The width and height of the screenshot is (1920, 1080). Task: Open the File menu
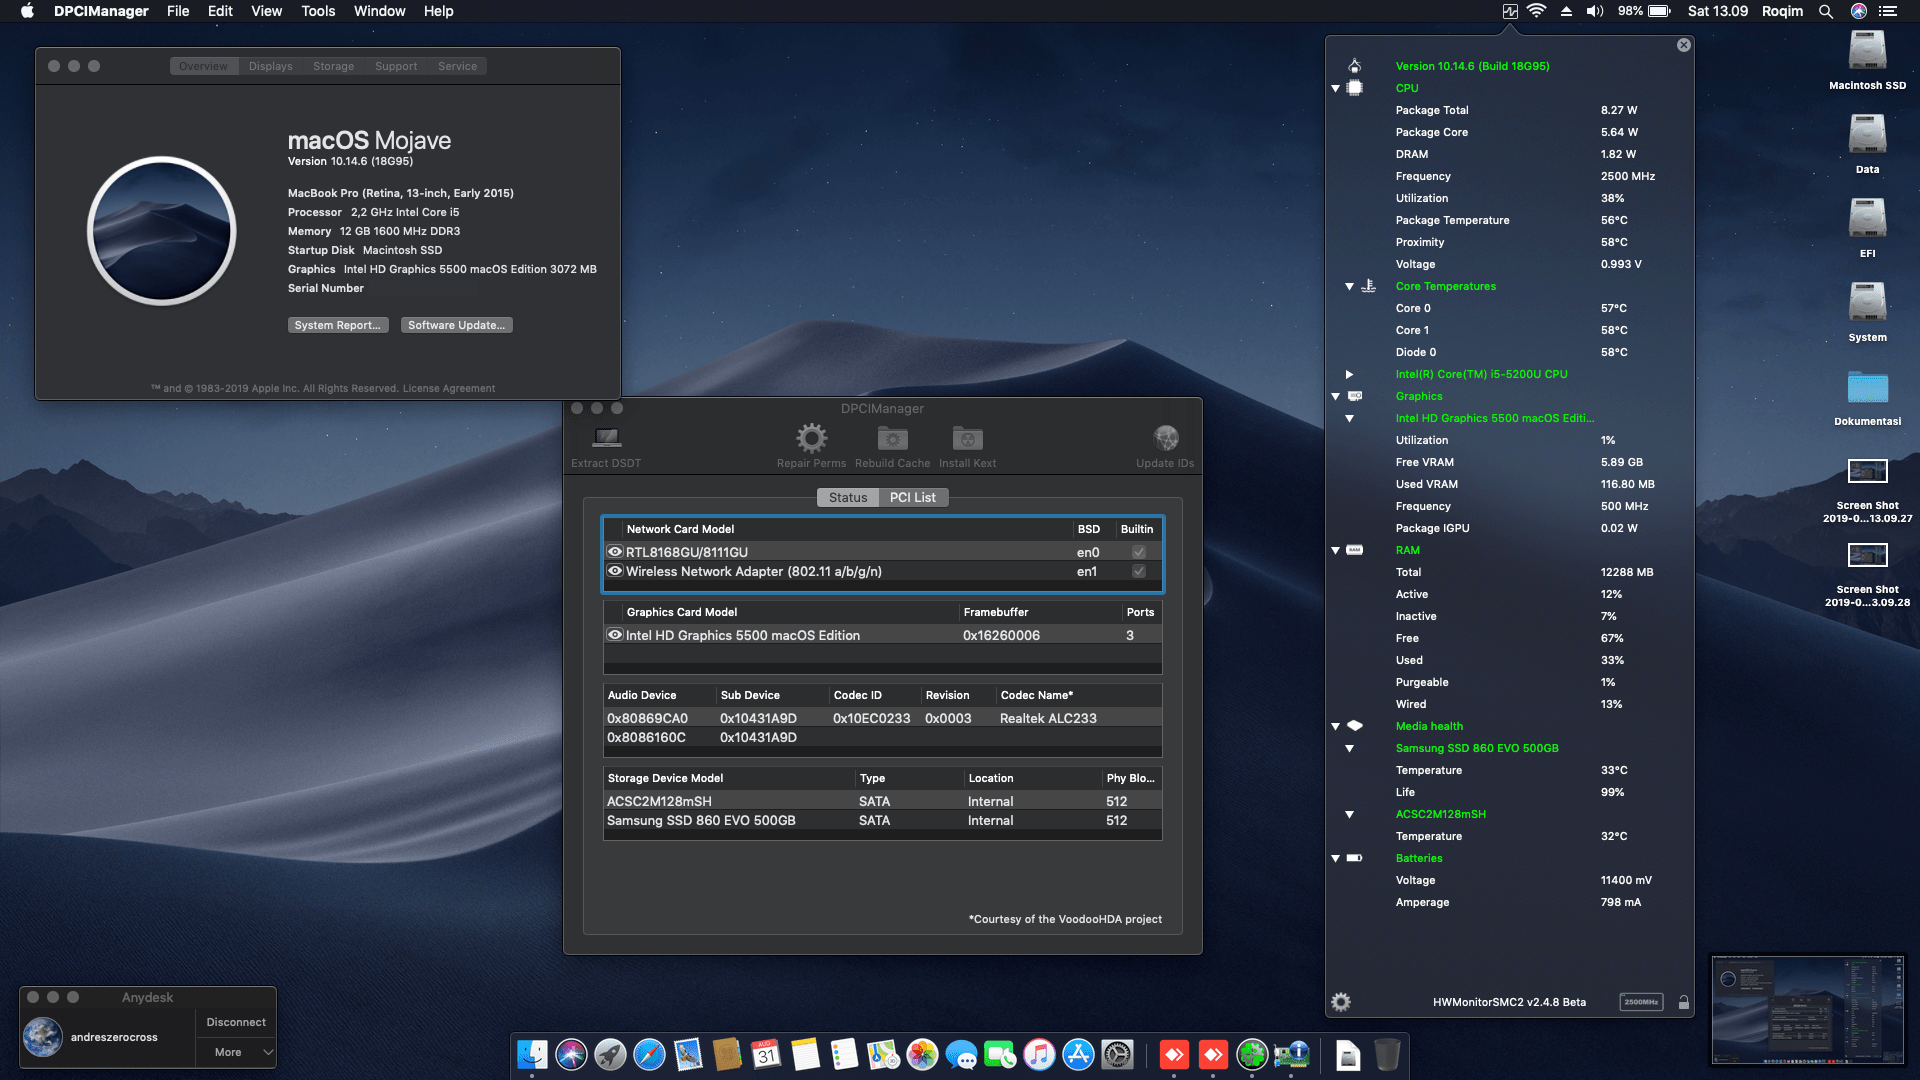click(178, 11)
